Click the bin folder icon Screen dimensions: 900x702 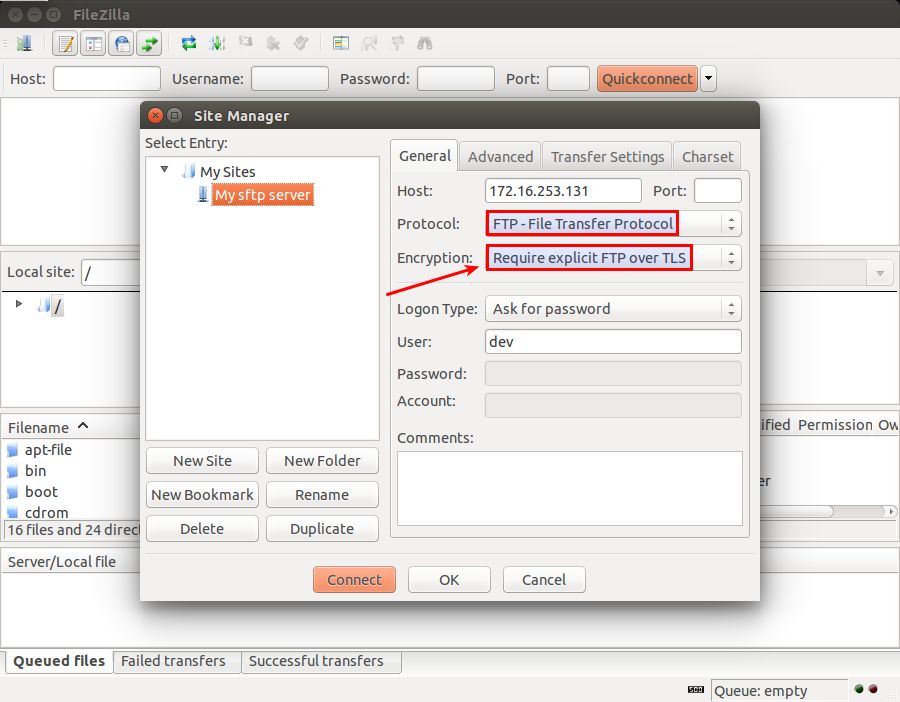(x=12, y=471)
